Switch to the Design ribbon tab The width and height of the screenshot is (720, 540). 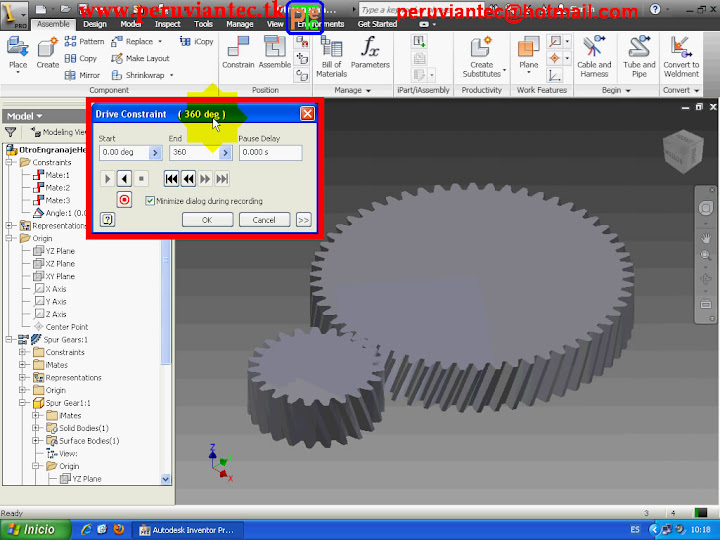coord(95,24)
